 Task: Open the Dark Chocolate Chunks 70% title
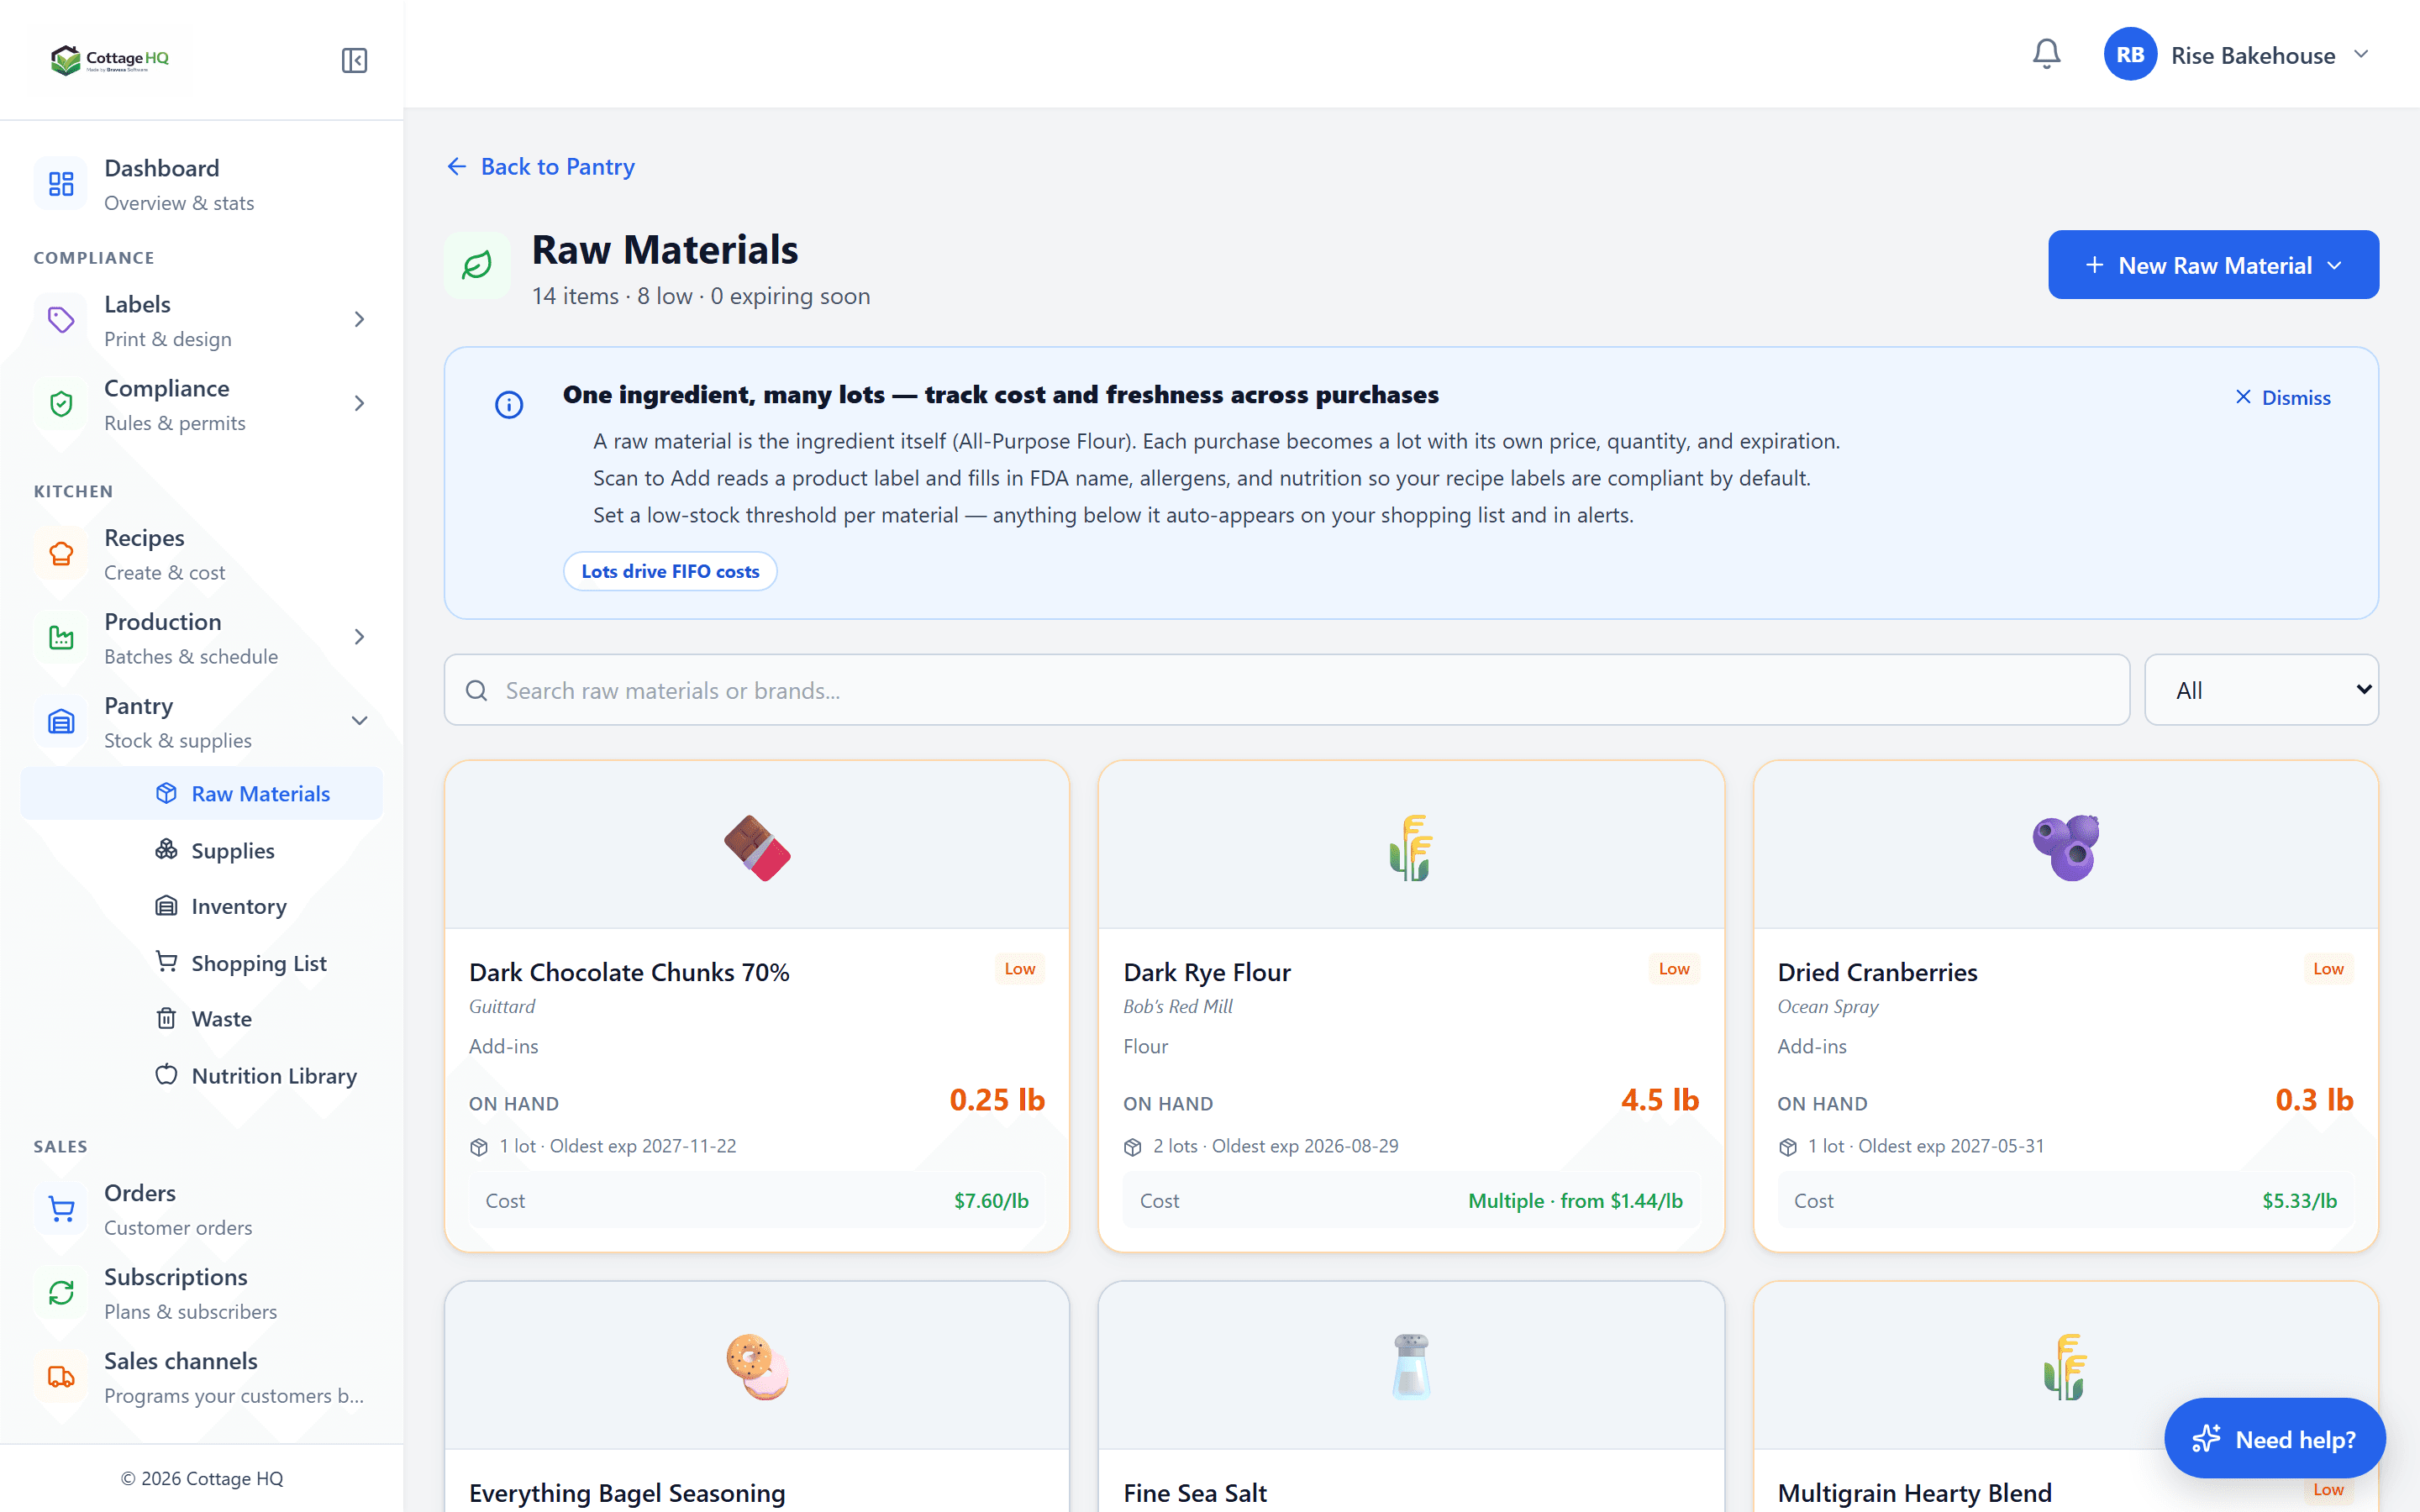pos(629,972)
